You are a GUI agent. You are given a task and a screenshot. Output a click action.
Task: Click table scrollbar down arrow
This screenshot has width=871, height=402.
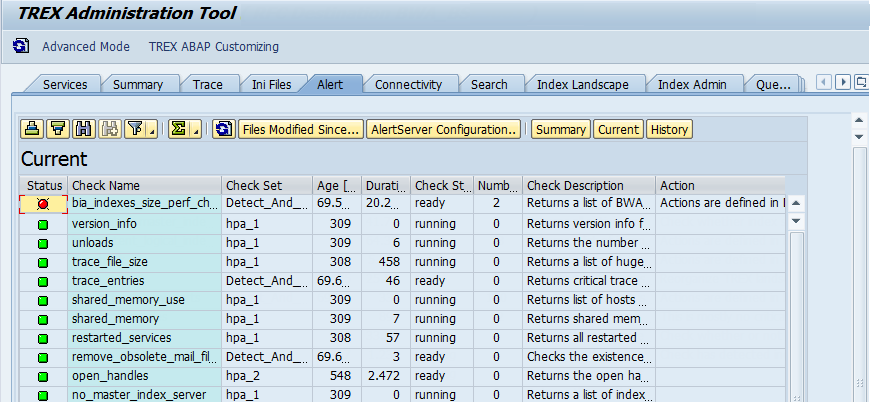pyautogui.click(x=796, y=221)
